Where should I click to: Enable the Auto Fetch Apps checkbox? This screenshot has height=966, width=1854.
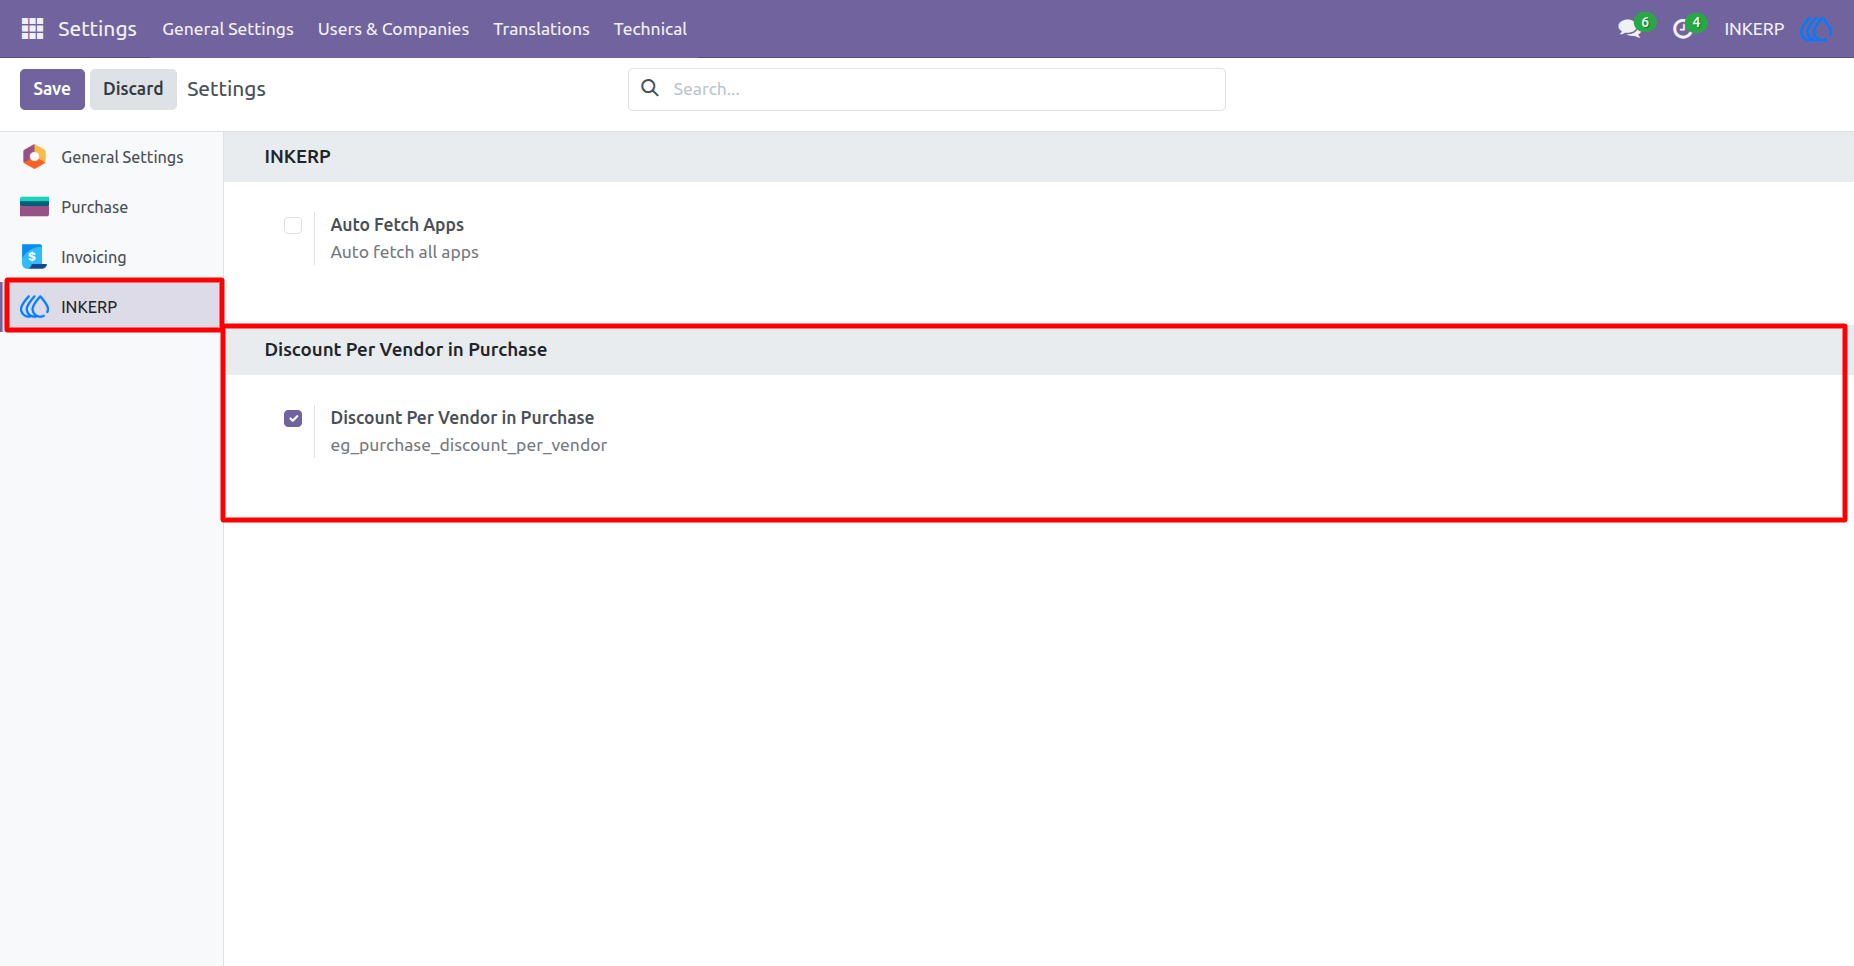(x=293, y=225)
